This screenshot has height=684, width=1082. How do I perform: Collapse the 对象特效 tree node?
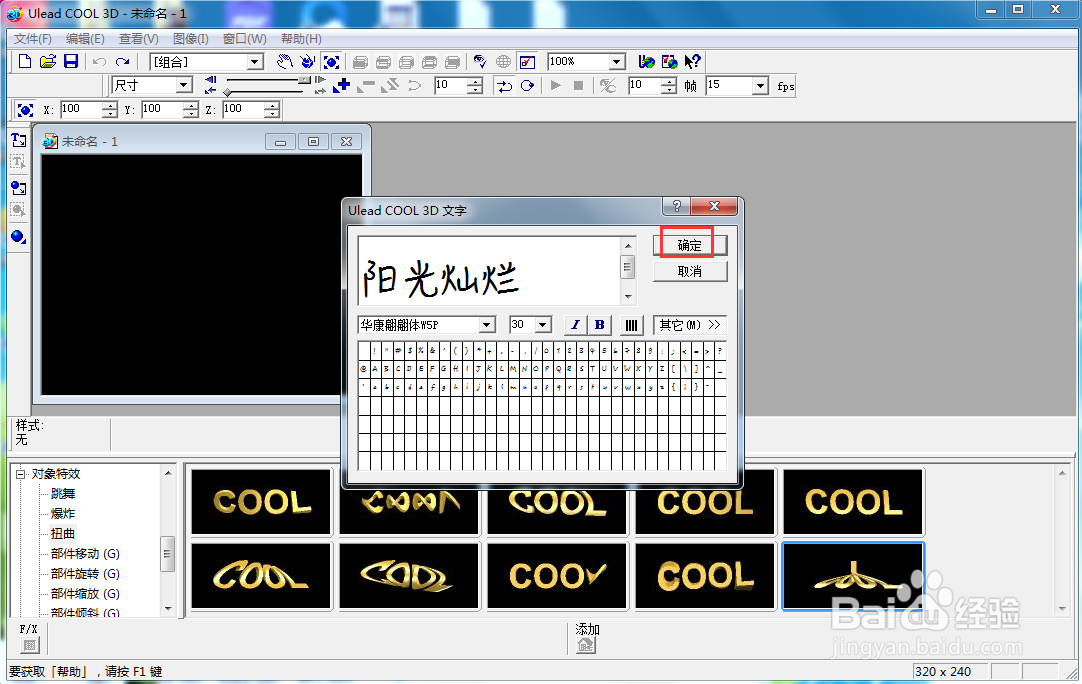tap(21, 473)
